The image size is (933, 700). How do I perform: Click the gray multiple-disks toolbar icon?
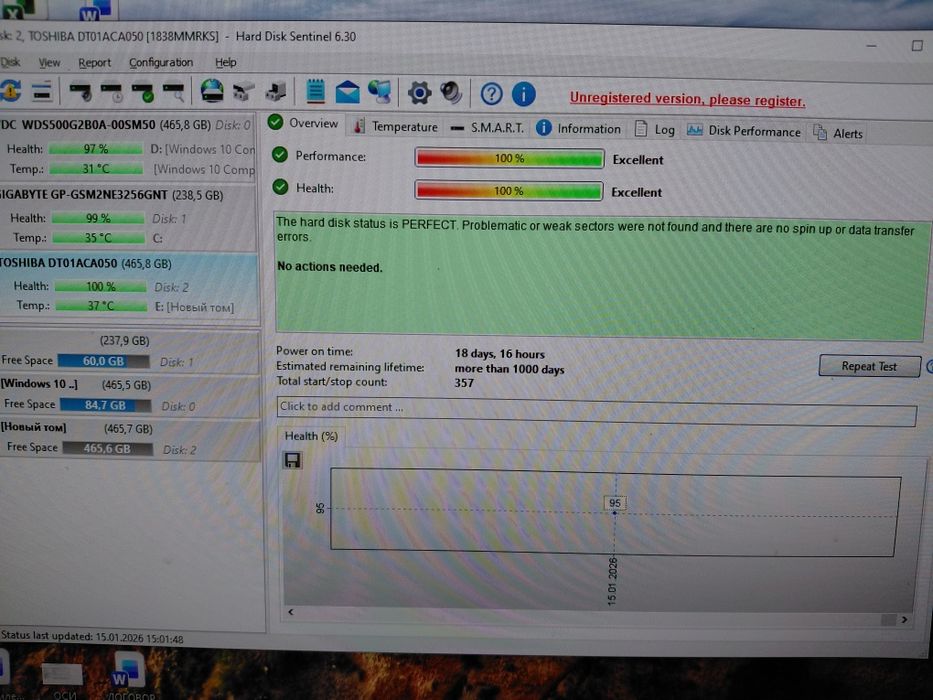[x=243, y=92]
